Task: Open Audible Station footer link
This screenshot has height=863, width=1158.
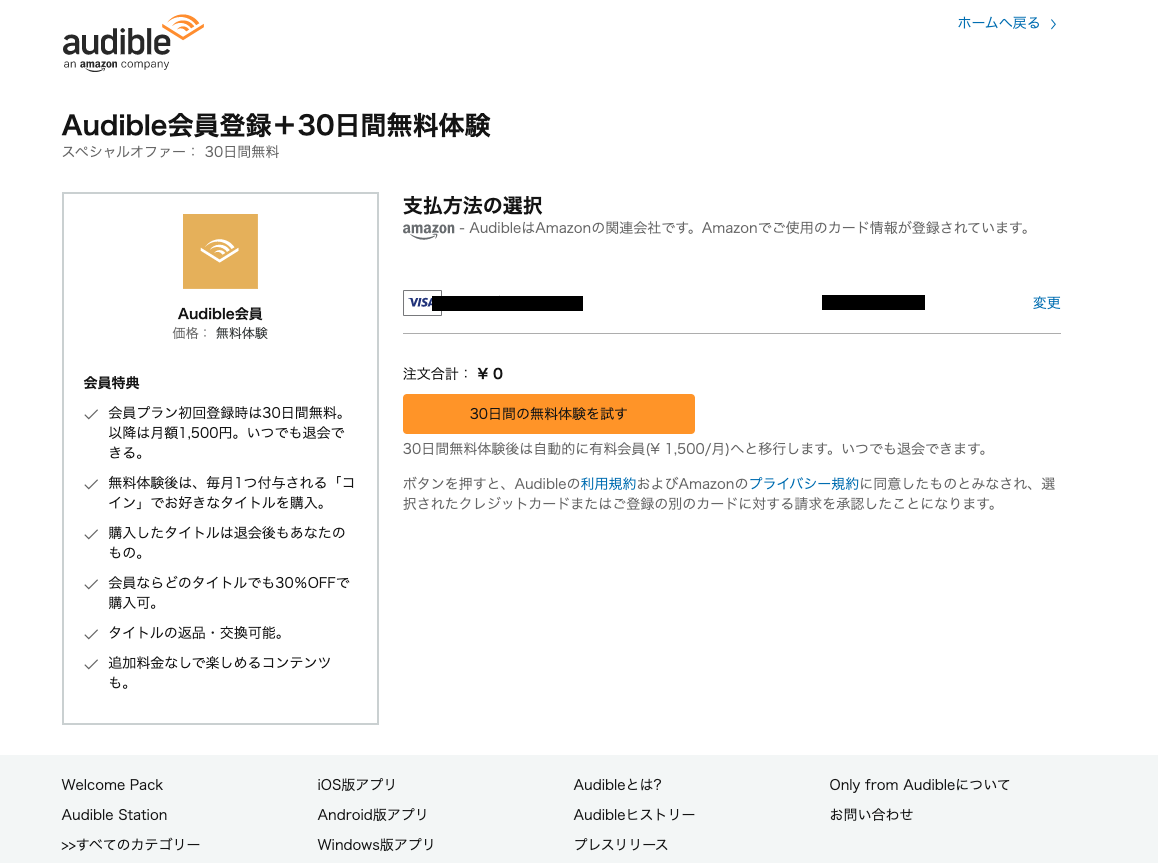Action: (114, 815)
